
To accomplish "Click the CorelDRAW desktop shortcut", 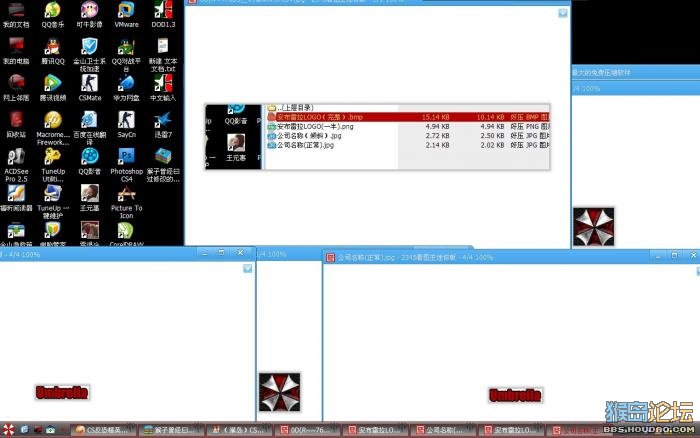I will coord(126,234).
